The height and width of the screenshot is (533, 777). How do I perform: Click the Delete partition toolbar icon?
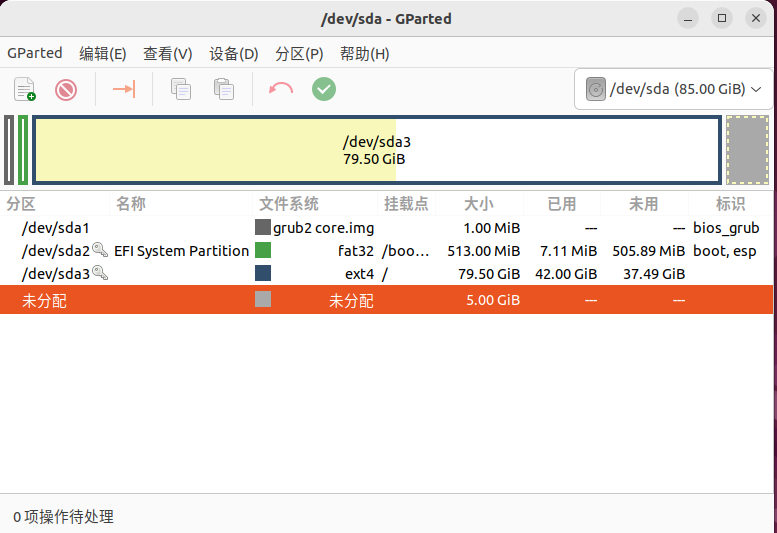click(66, 90)
